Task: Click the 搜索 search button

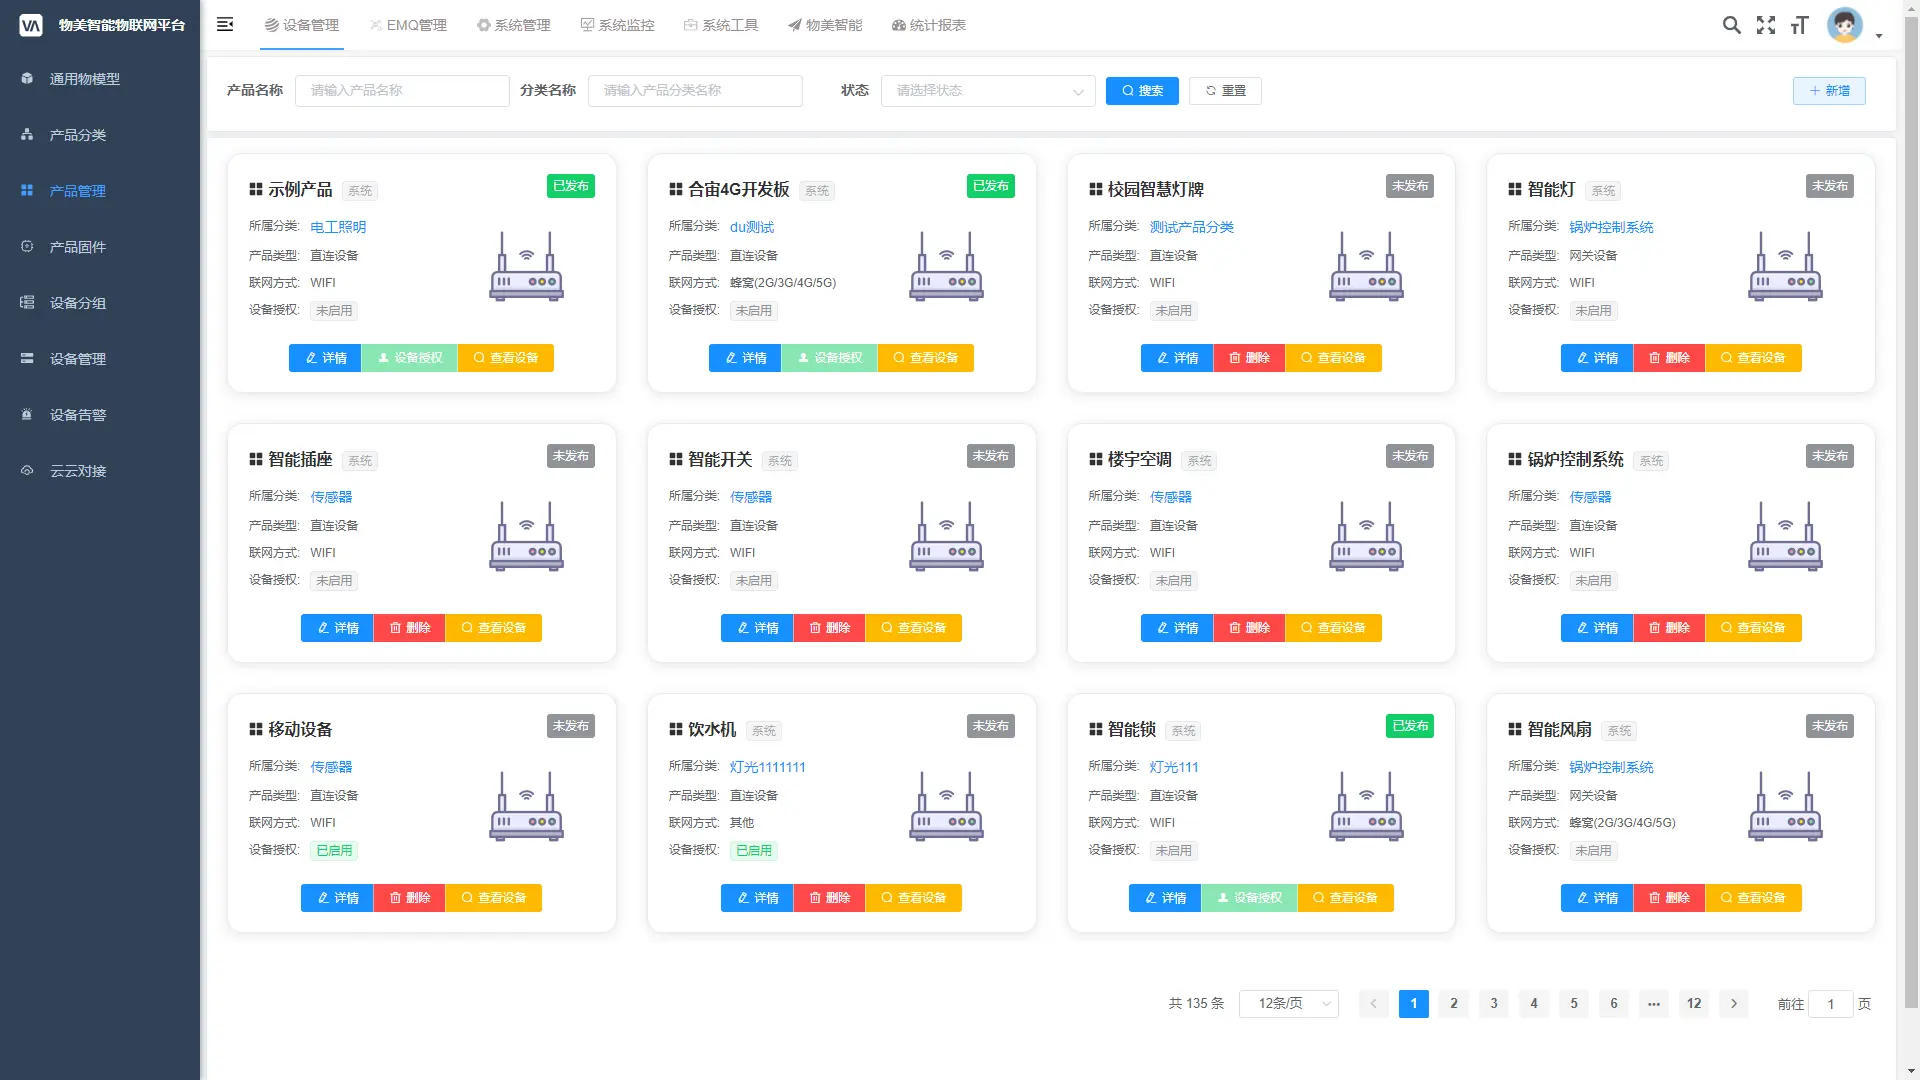Action: pyautogui.click(x=1142, y=90)
